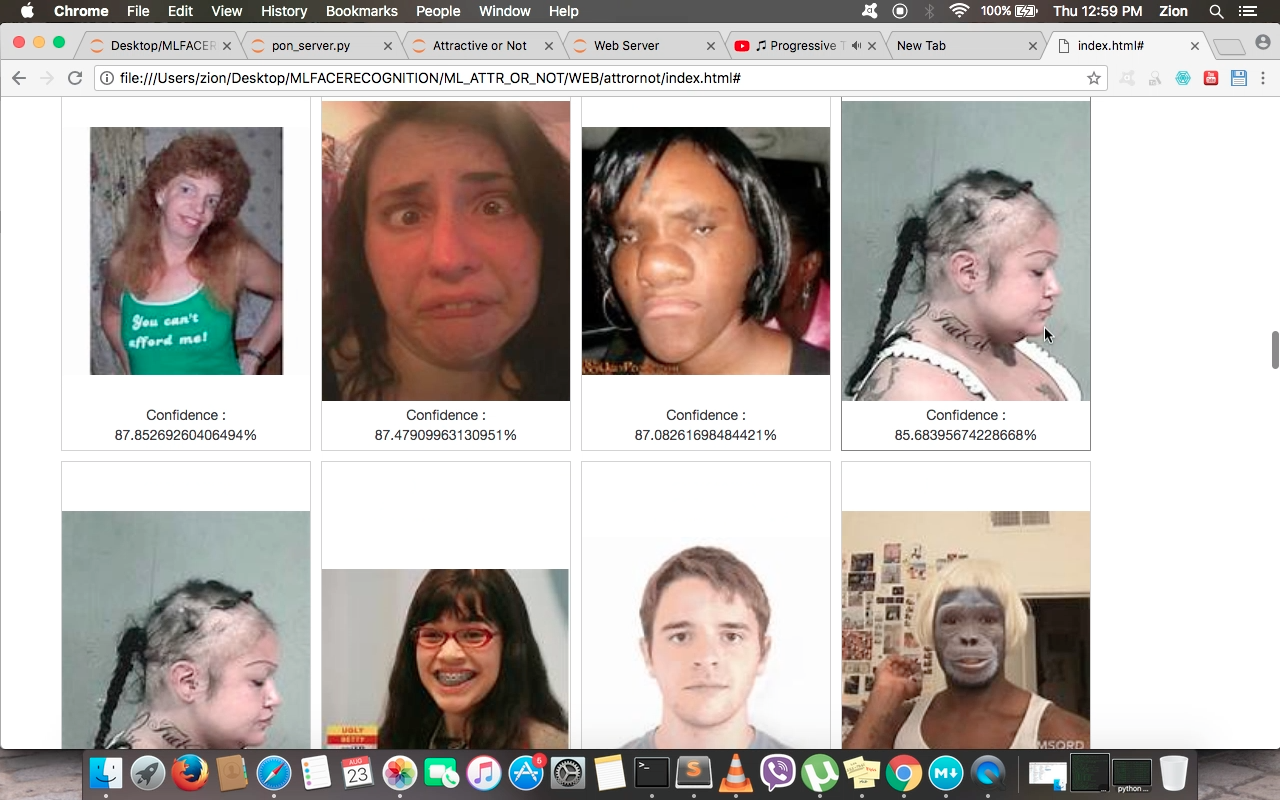This screenshot has width=1280, height=800.
Task: Open VLC from the dock
Action: 736,773
